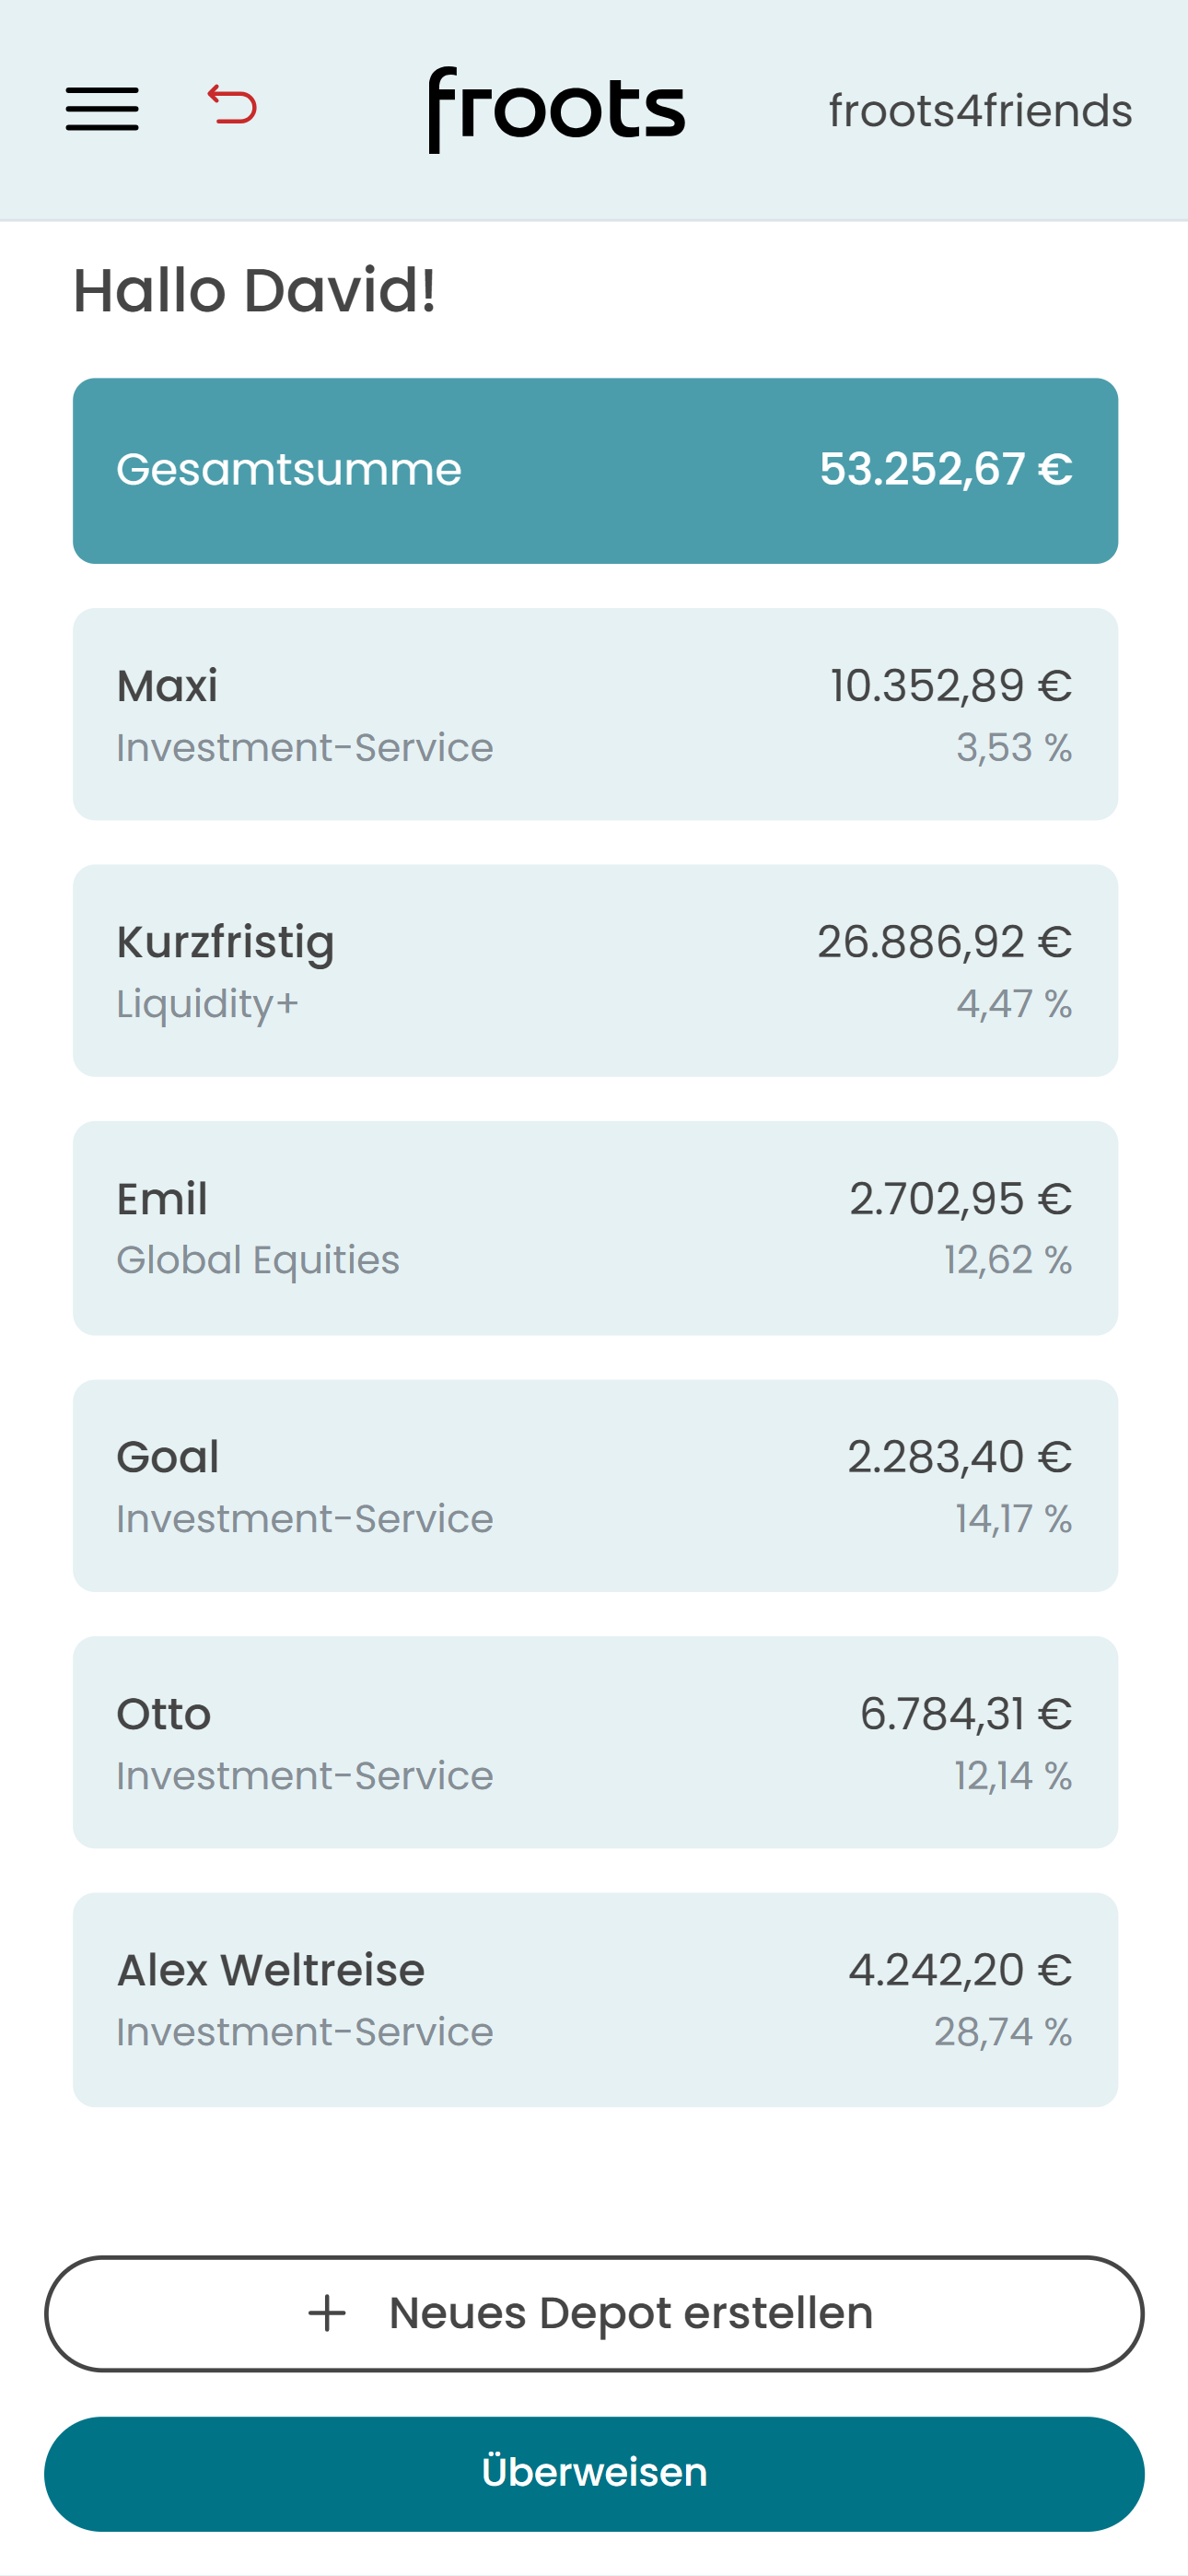Click the Gesamtsumme total card

coord(595,471)
